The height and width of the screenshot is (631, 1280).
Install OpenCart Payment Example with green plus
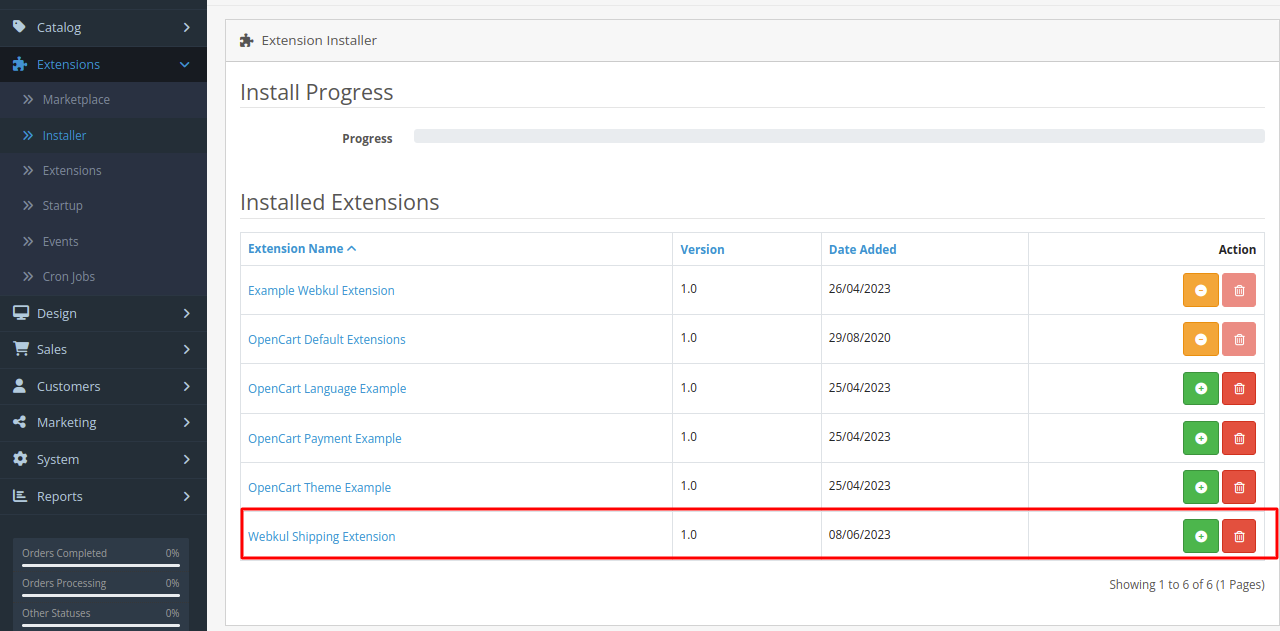(x=1201, y=438)
